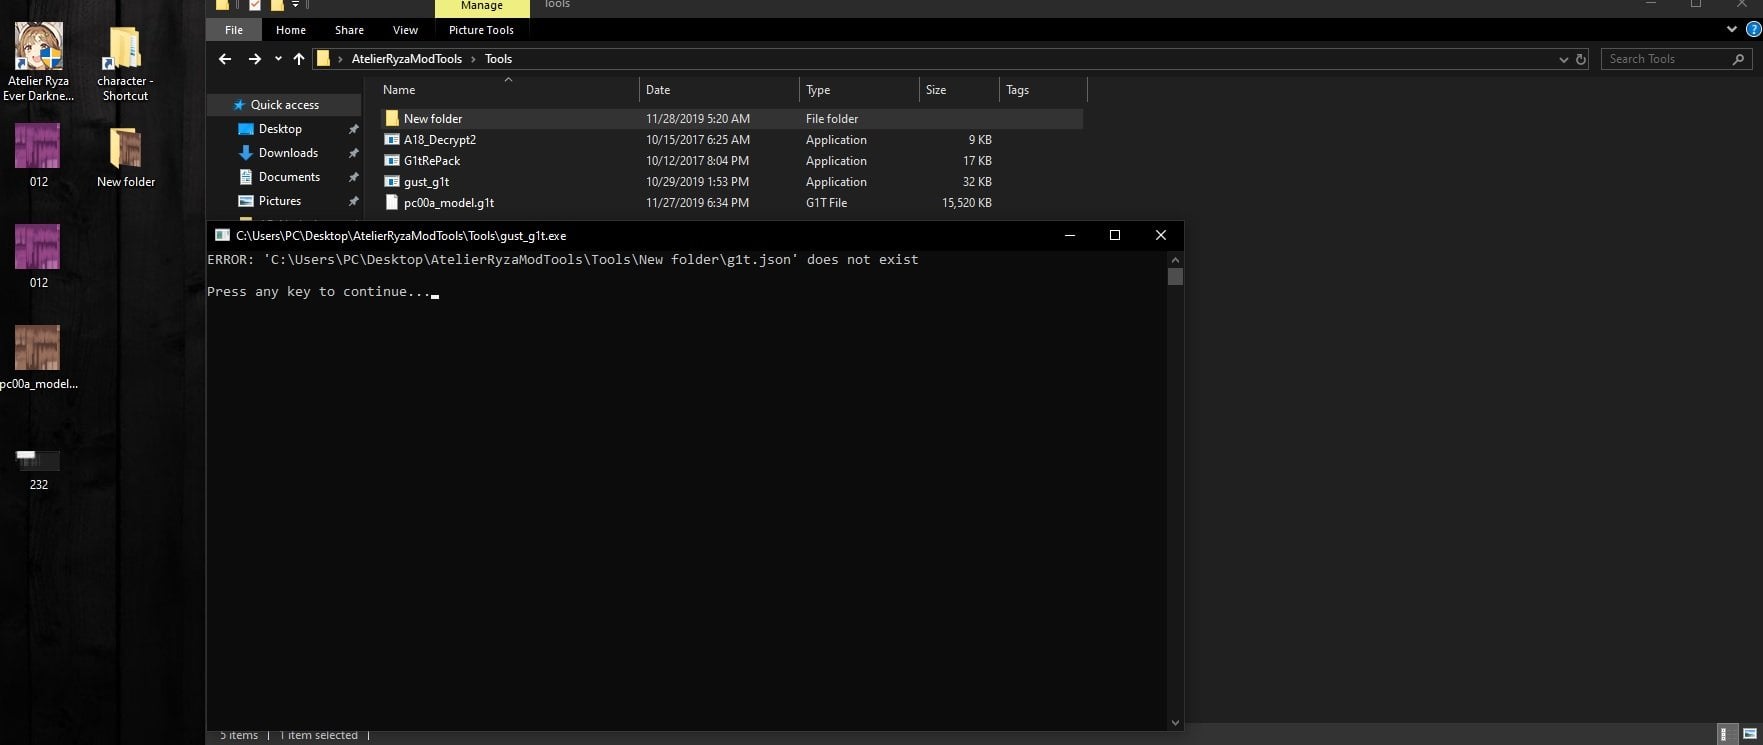Open Downloads in the navigation pane
The width and height of the screenshot is (1763, 745).
tap(288, 153)
